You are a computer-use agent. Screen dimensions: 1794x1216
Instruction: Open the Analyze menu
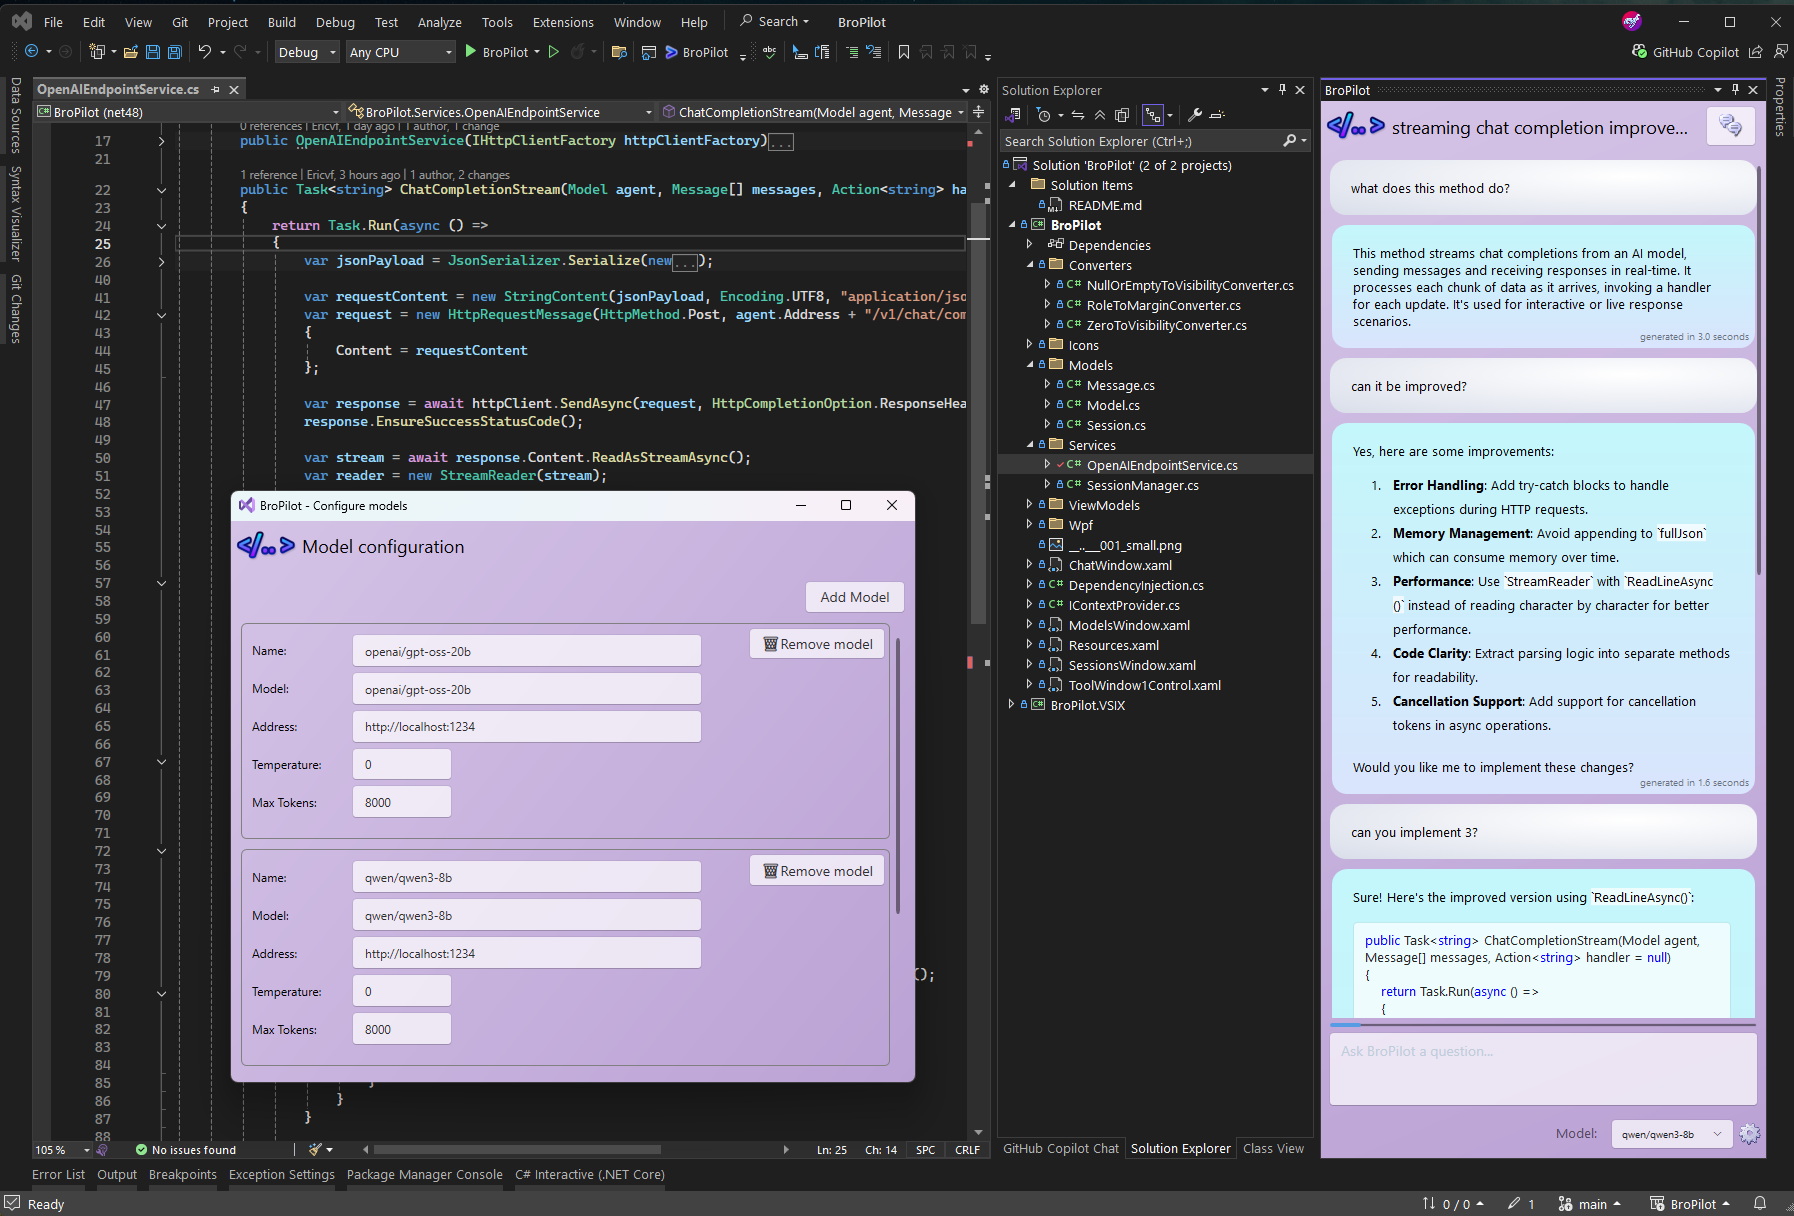(439, 22)
